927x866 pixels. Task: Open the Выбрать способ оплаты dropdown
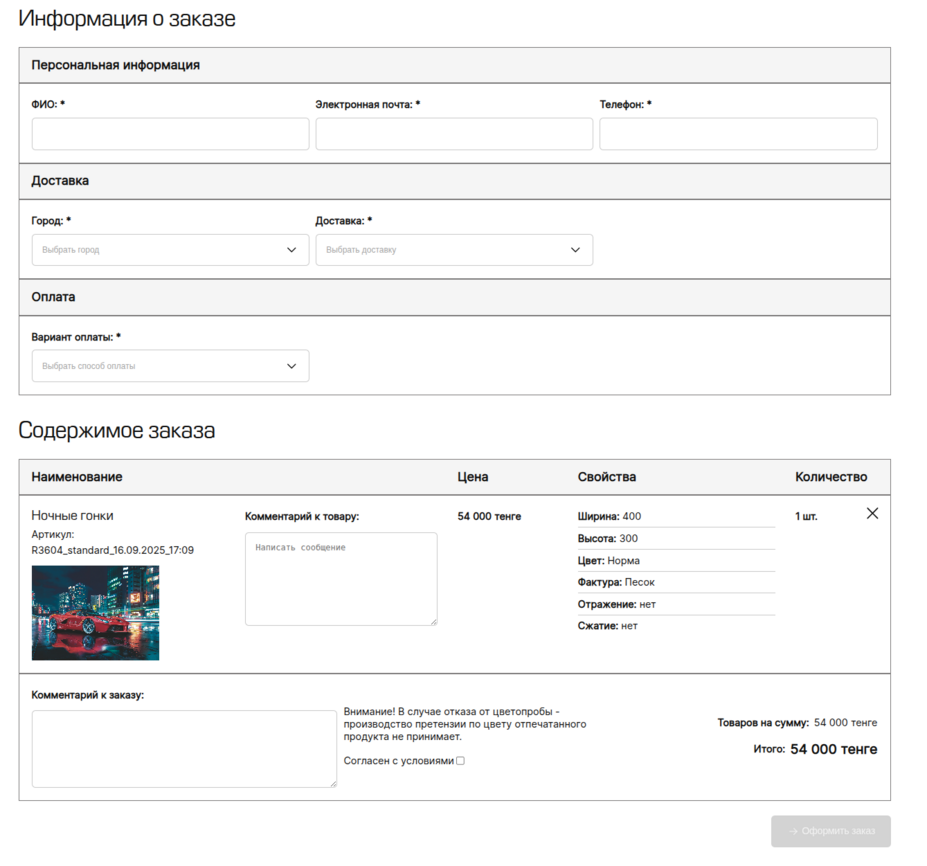pos(160,366)
